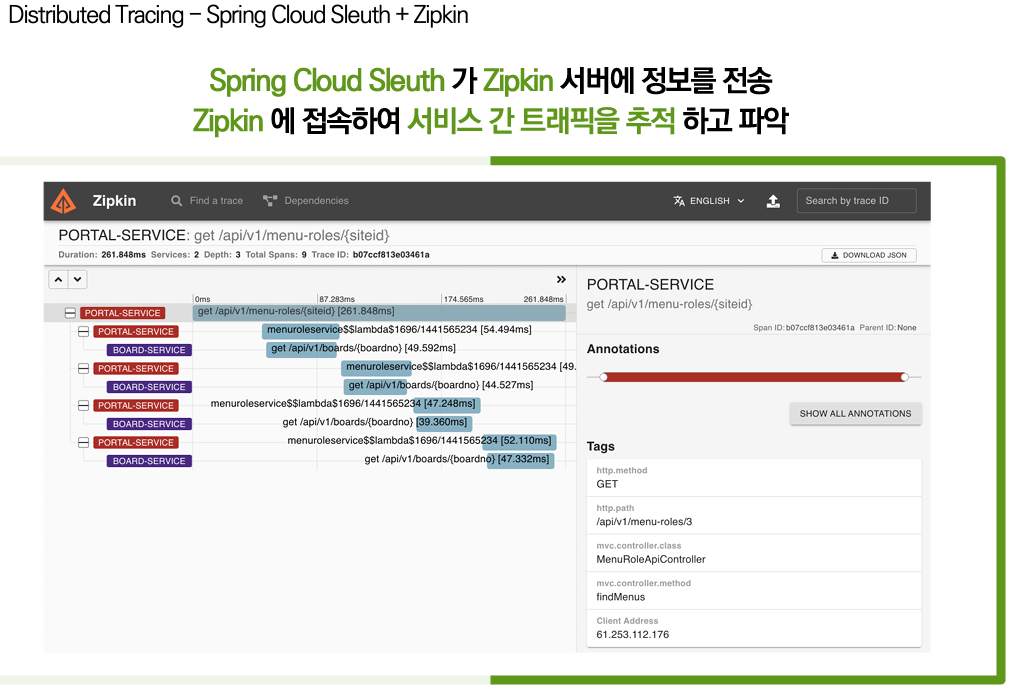The width and height of the screenshot is (1010, 687).
Task: Click the Find a trace magnifier icon
Action: coord(176,201)
